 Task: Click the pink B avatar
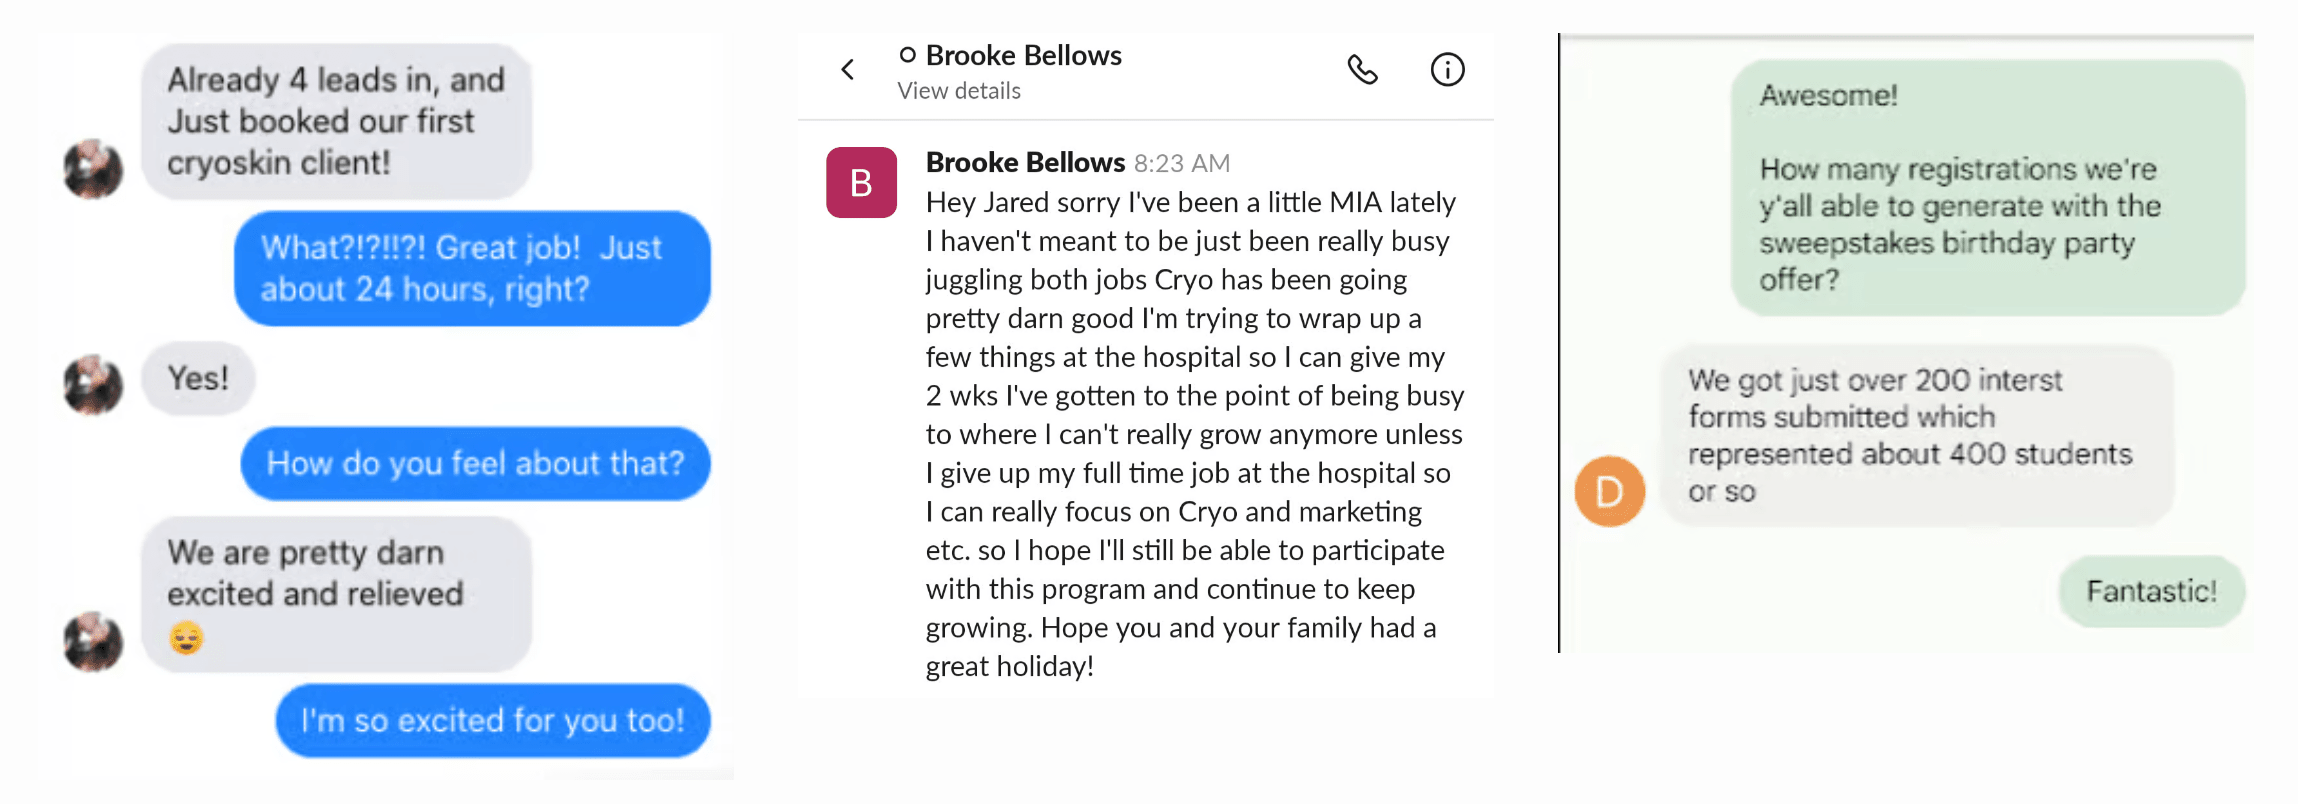coord(861,183)
